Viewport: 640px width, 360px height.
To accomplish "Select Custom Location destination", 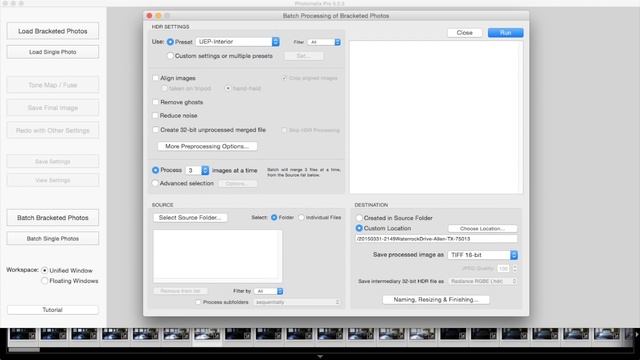I will 359,228.
